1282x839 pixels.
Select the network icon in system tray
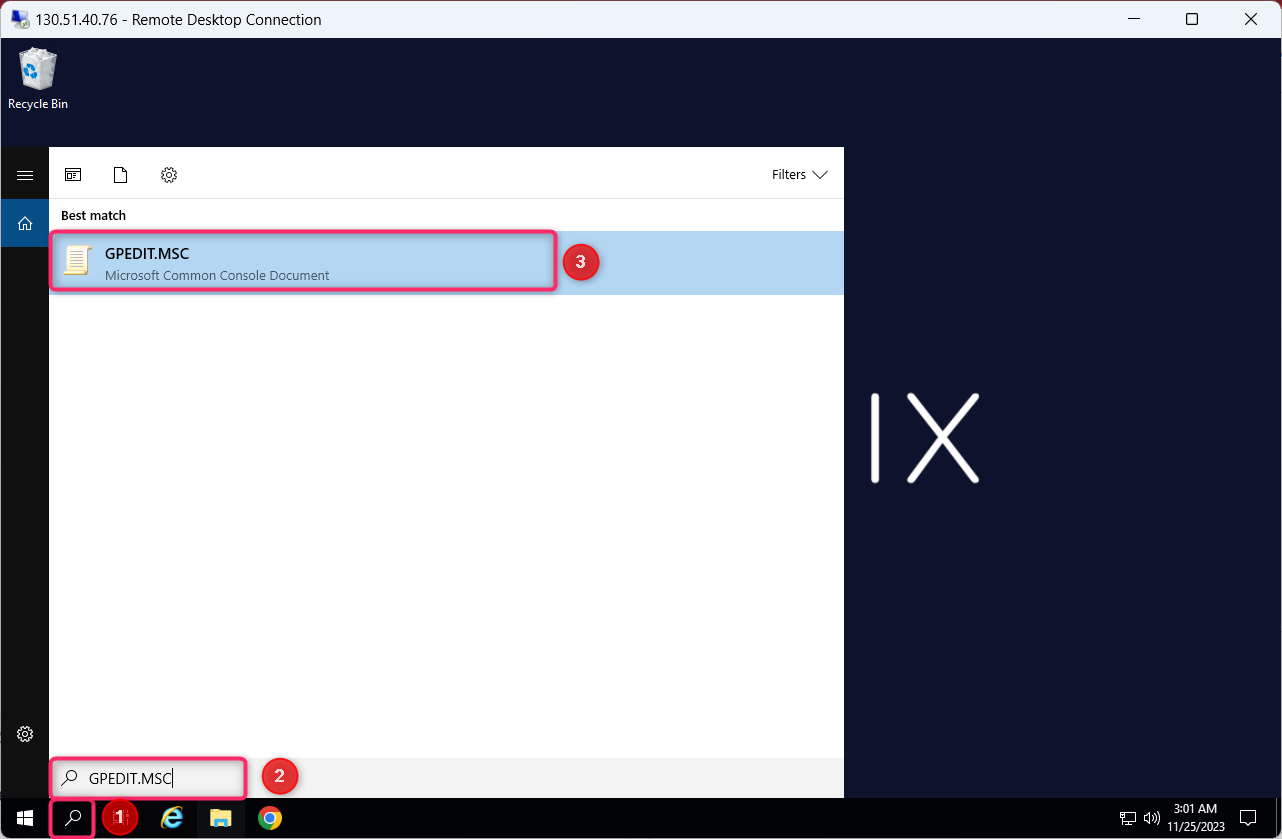click(1127, 818)
